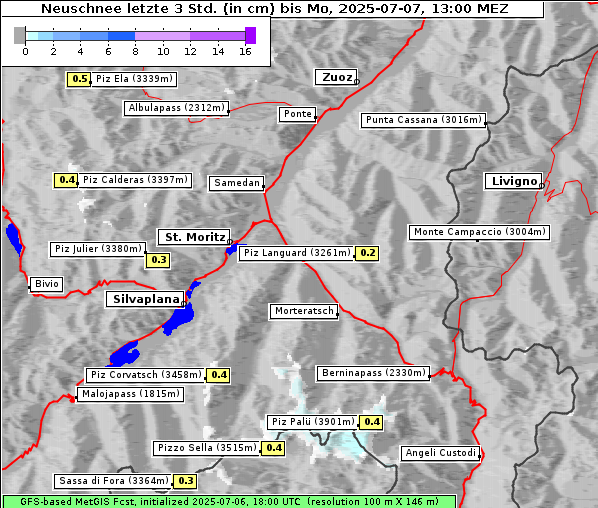Click the Berninapass (2330m) label
The height and width of the screenshot is (508, 598).
click(x=373, y=373)
